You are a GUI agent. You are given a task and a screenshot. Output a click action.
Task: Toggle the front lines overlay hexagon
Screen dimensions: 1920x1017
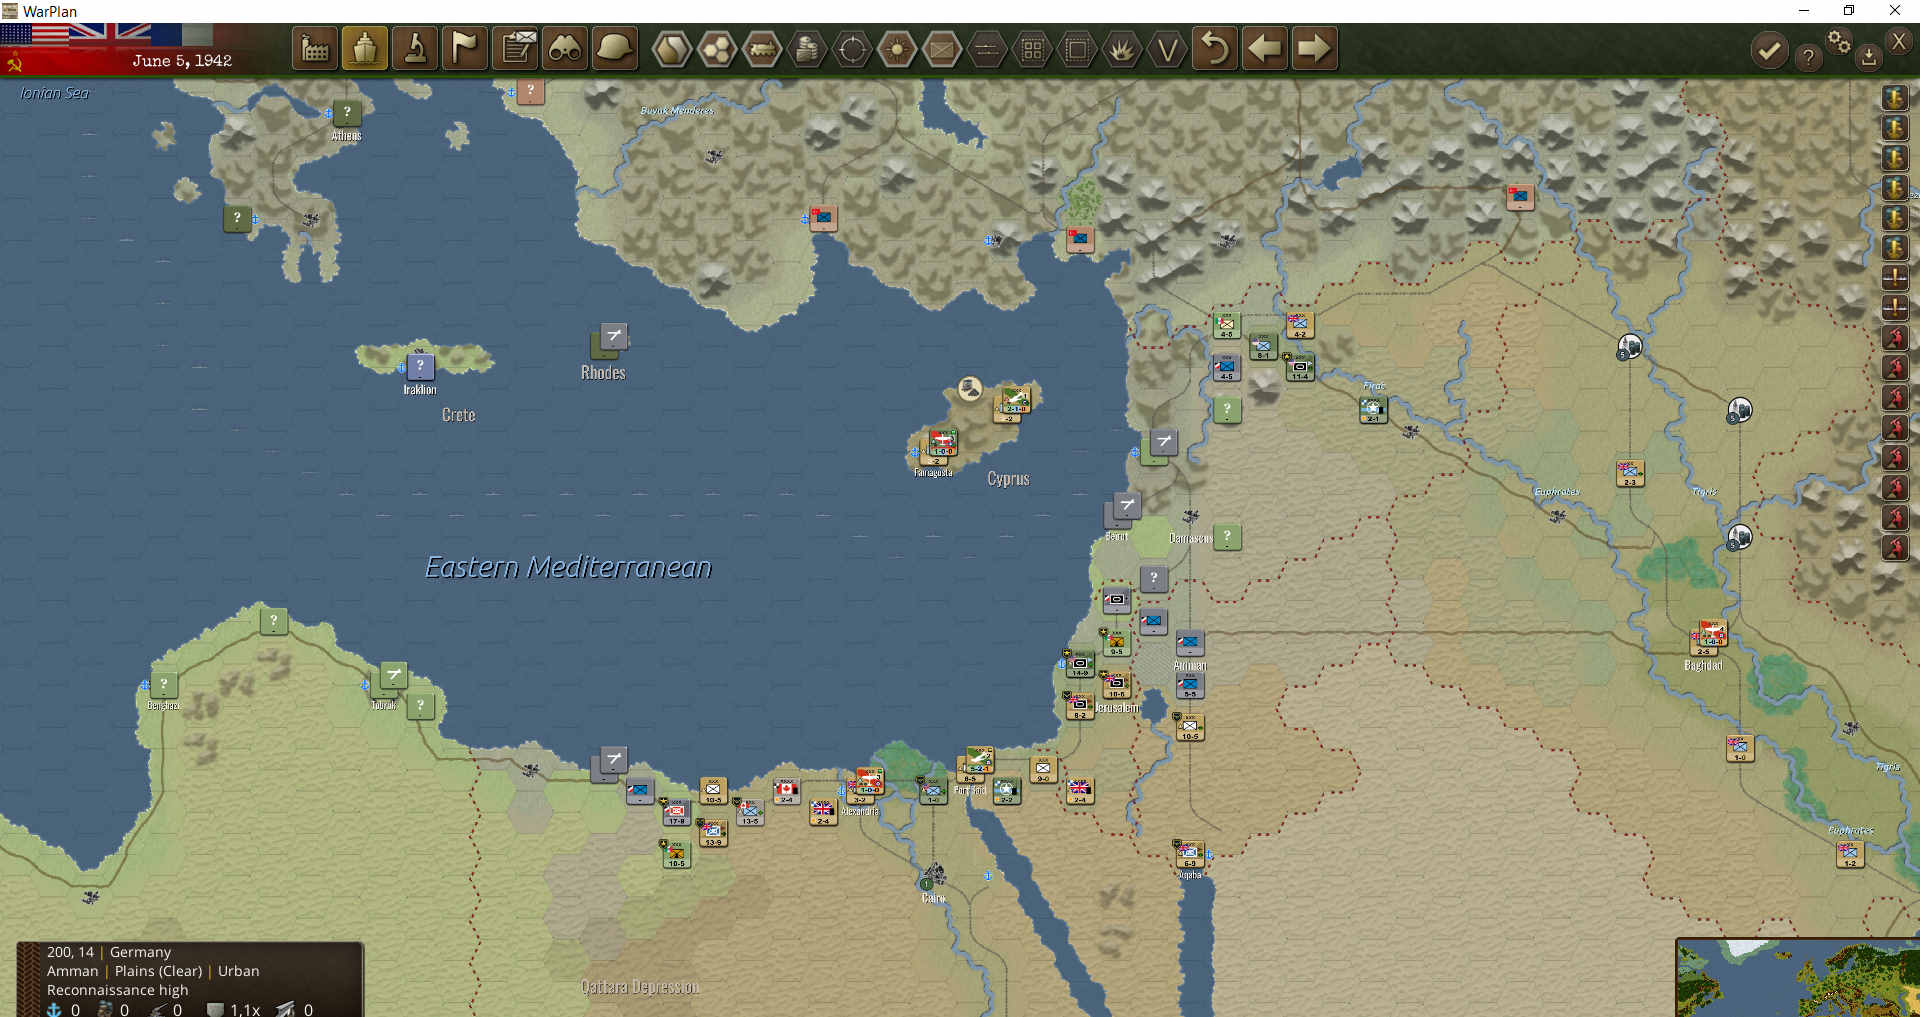(987, 49)
